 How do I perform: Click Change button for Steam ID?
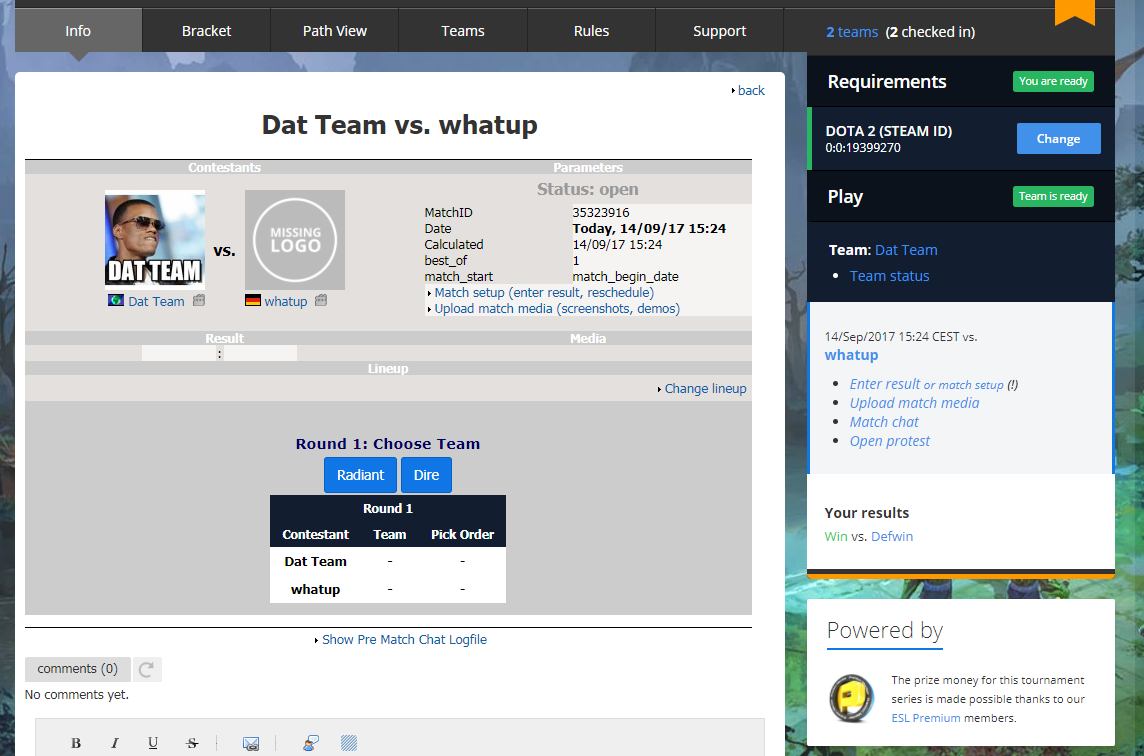tap(1059, 139)
